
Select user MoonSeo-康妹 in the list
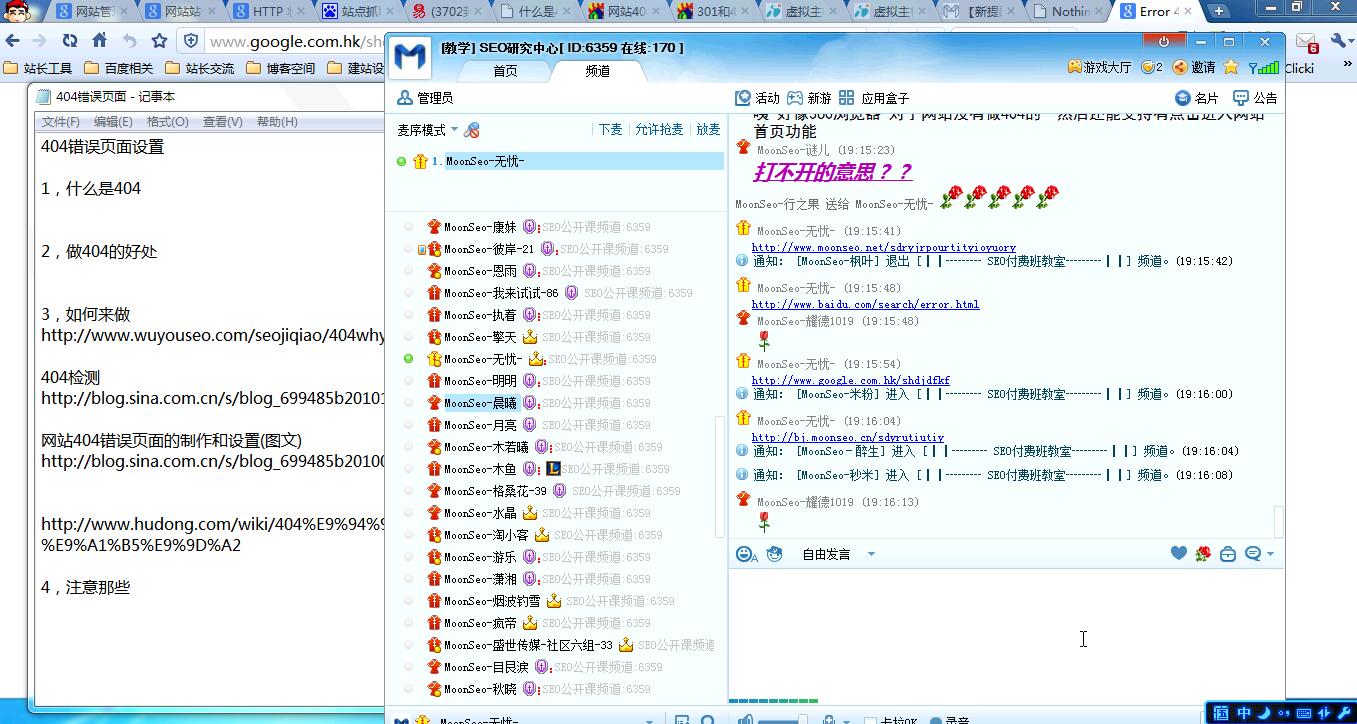[x=480, y=227]
